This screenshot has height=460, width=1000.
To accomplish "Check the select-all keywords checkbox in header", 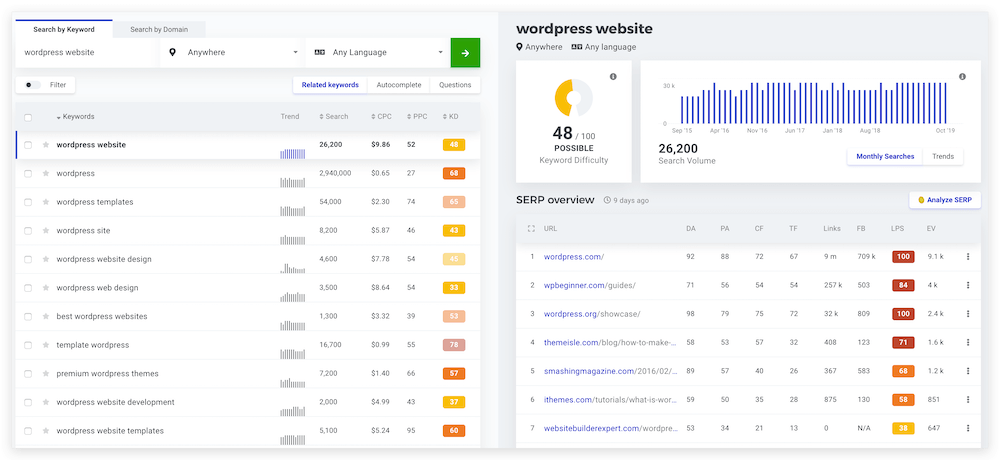I will [x=28, y=117].
